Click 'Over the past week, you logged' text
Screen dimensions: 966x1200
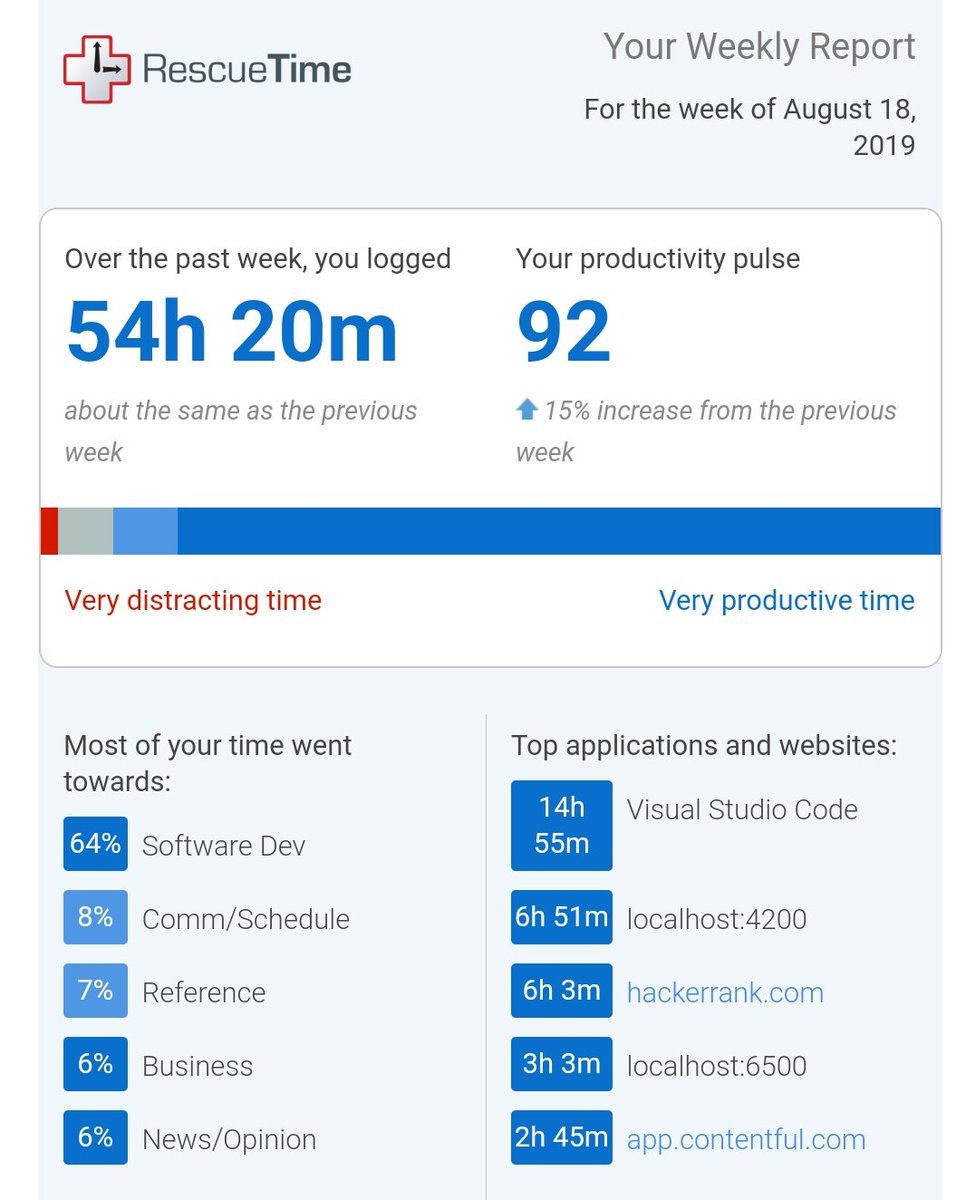click(x=258, y=259)
